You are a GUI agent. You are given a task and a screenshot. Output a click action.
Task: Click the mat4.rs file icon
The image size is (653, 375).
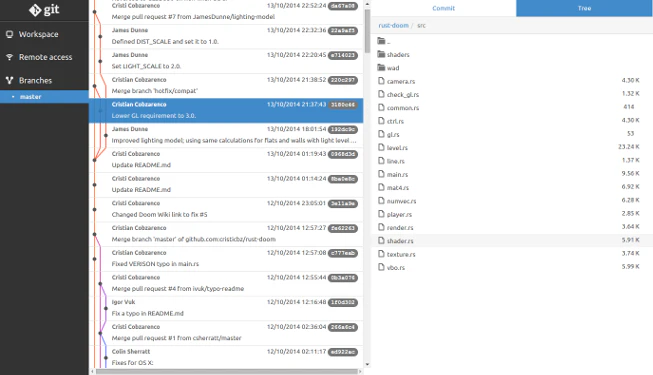click(381, 188)
